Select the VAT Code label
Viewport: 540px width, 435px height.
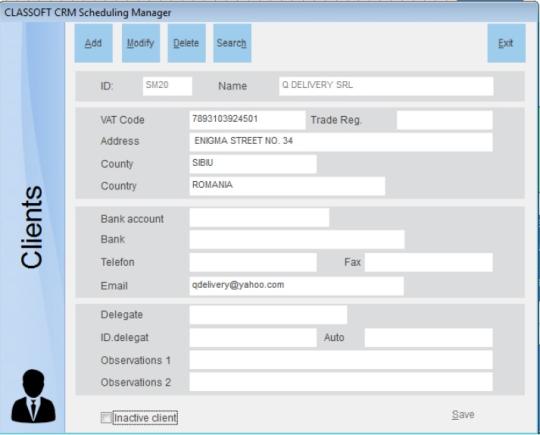pyautogui.click(x=122, y=120)
